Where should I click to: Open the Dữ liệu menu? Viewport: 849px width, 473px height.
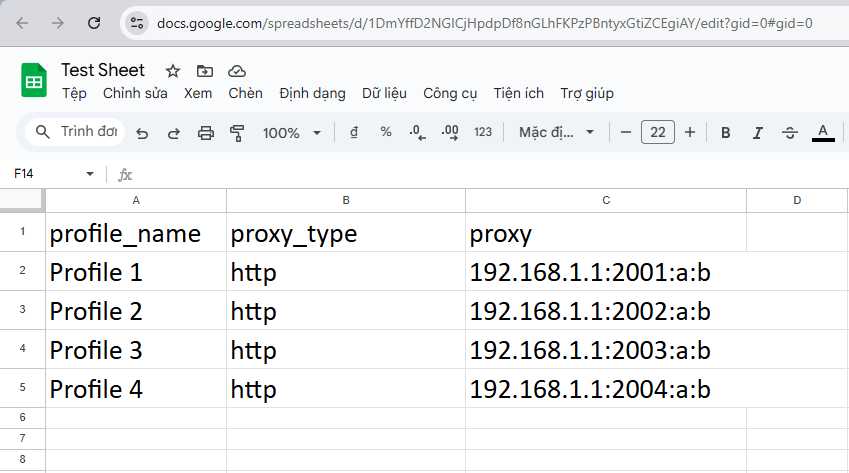384,94
